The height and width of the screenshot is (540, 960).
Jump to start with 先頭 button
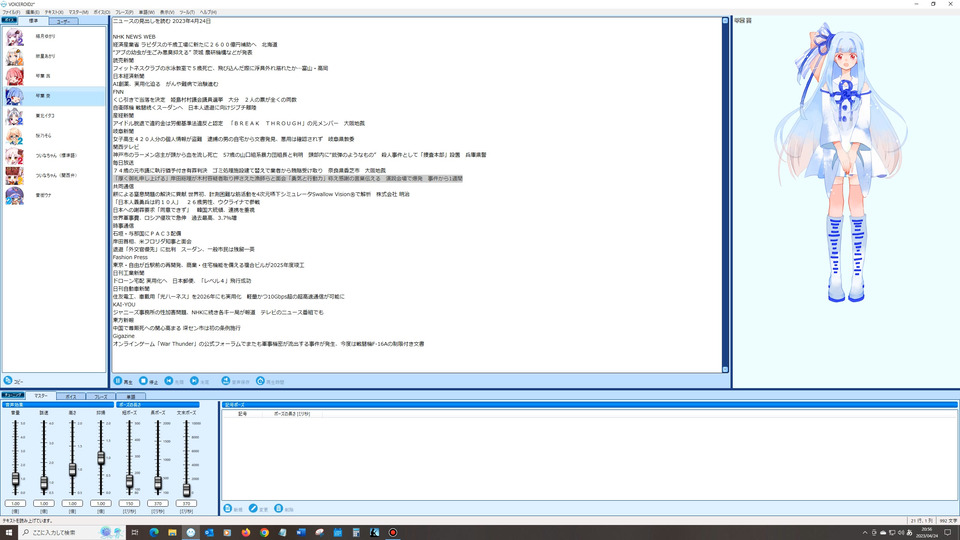pyautogui.click(x=174, y=381)
